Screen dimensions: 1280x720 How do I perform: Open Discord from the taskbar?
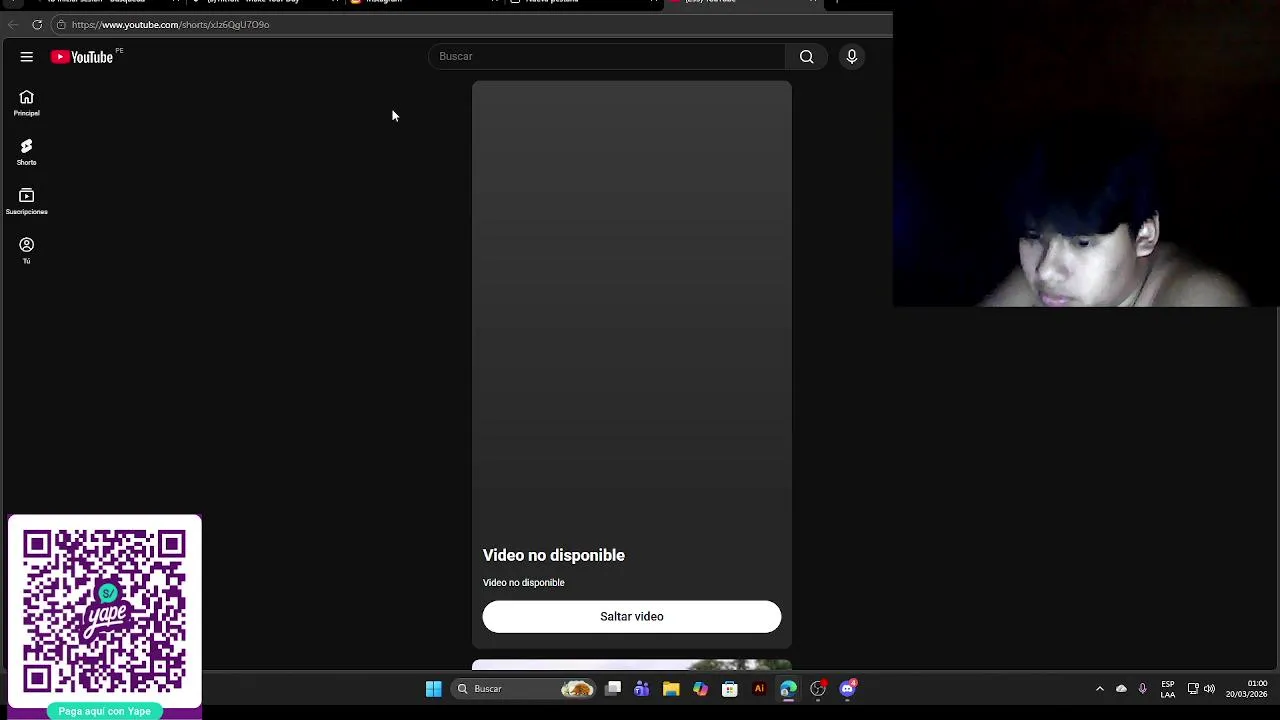[848, 689]
